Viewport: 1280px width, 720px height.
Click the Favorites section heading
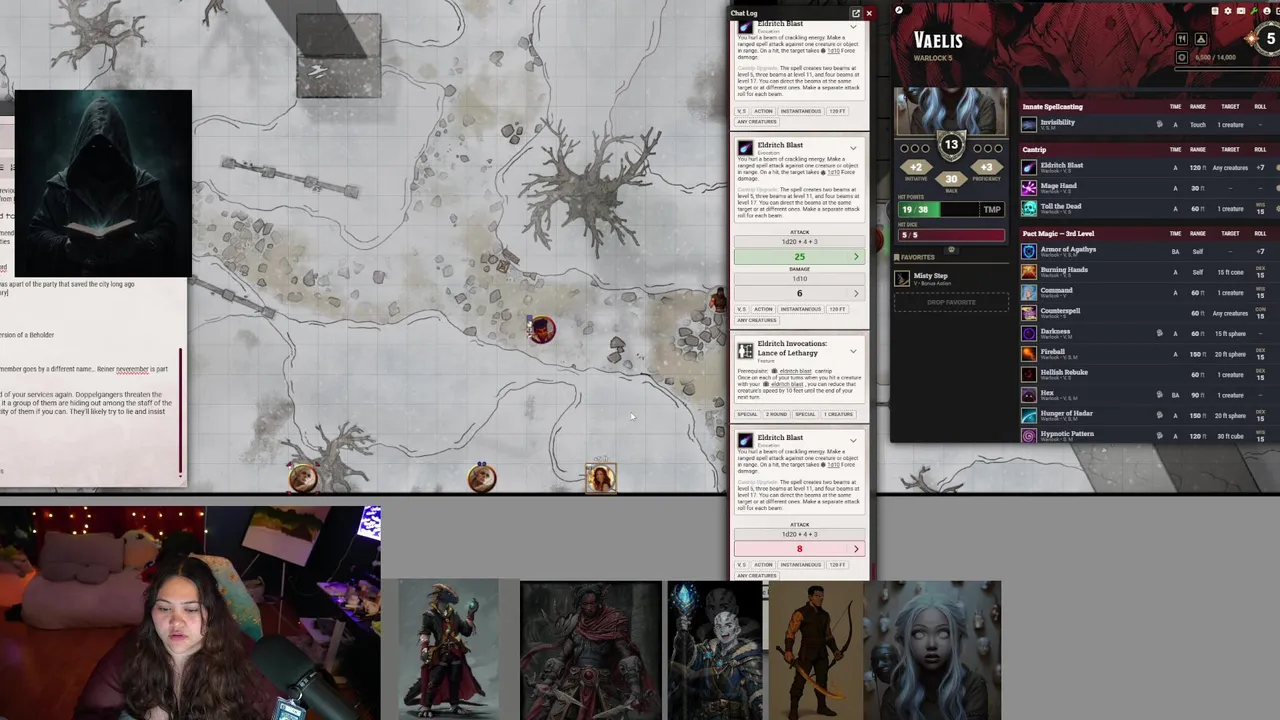918,257
